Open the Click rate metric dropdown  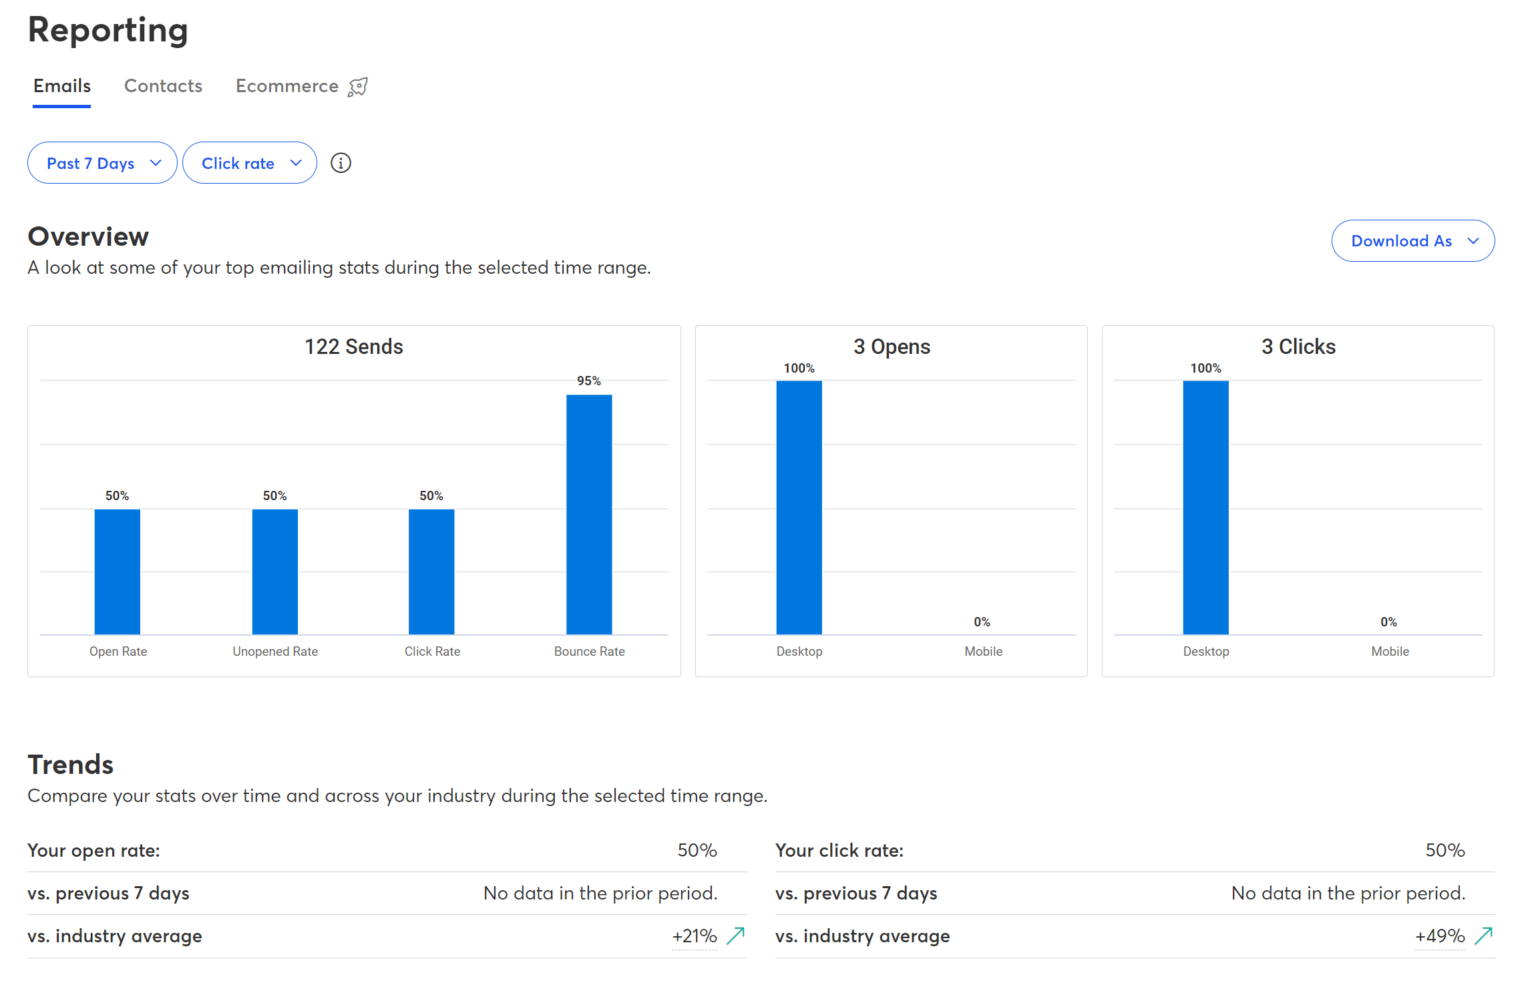coord(249,162)
